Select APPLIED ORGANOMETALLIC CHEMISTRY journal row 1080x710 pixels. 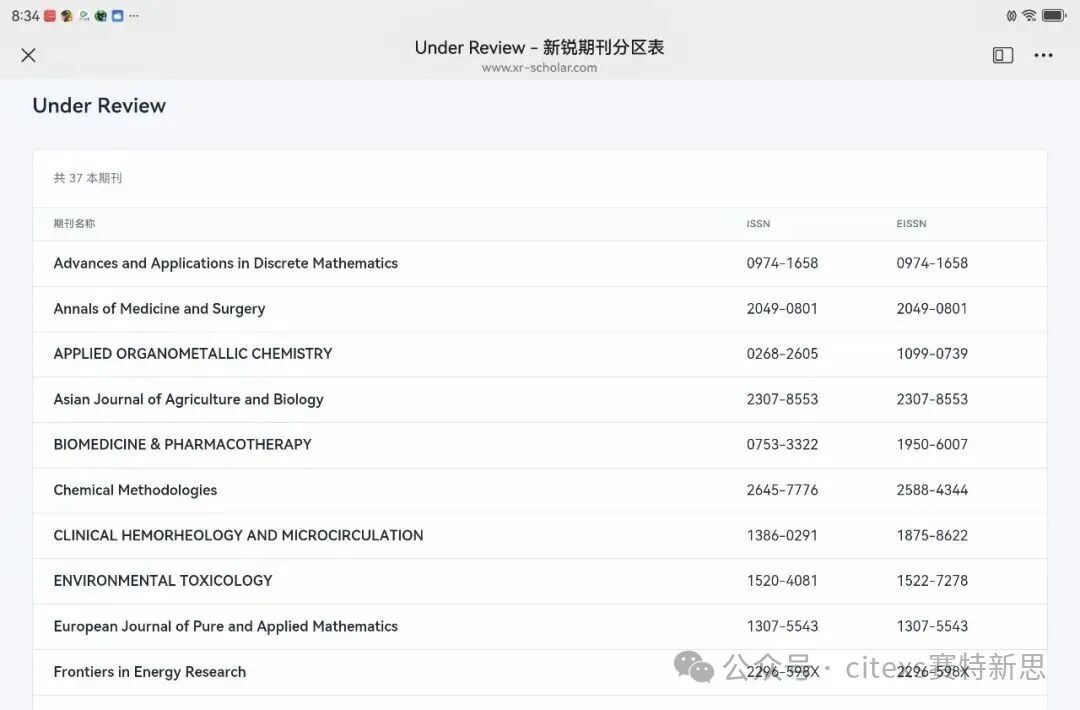(192, 354)
